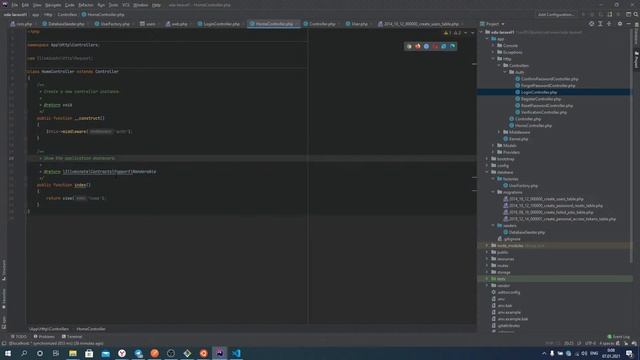The height and width of the screenshot is (360, 640).
Task: Collapse the Auth folder
Action: pos(505,72)
